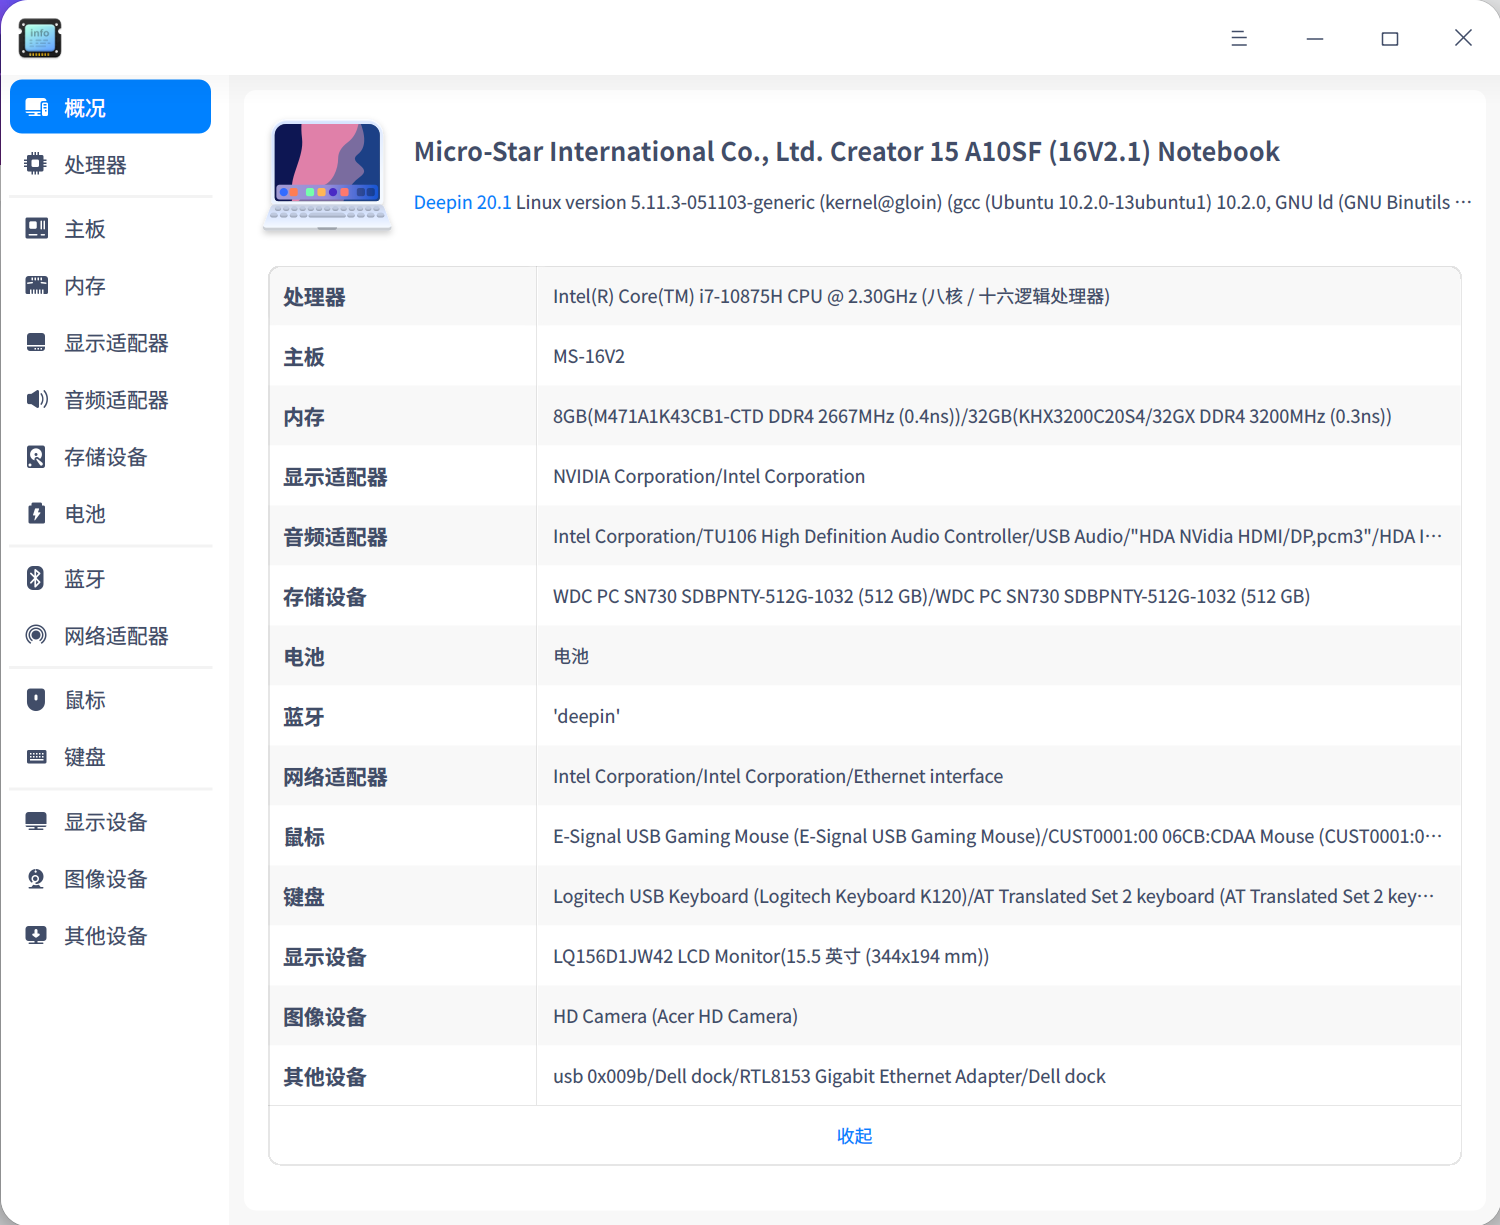This screenshot has height=1225, width=1500.
Task: Click the 8GB M471A1K43CB1-CTD memory value
Action: [x=972, y=416]
